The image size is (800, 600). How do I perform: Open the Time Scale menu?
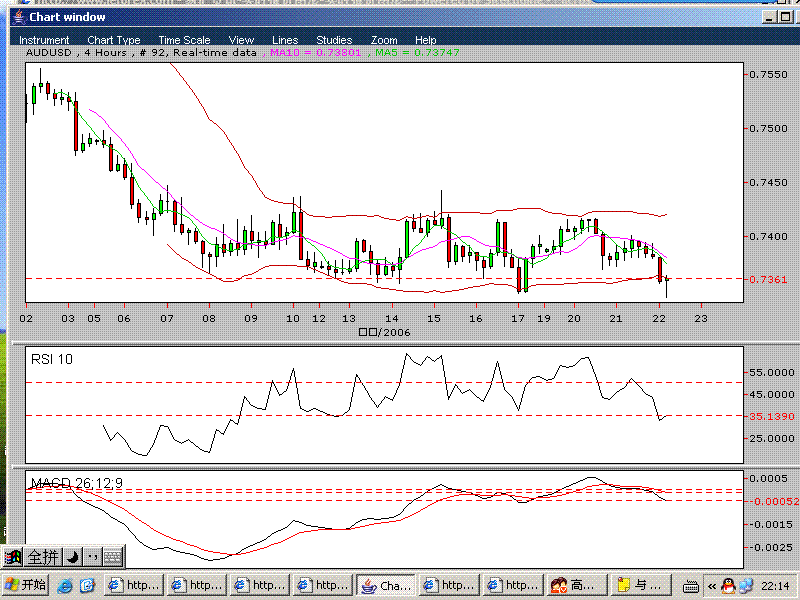tap(184, 40)
